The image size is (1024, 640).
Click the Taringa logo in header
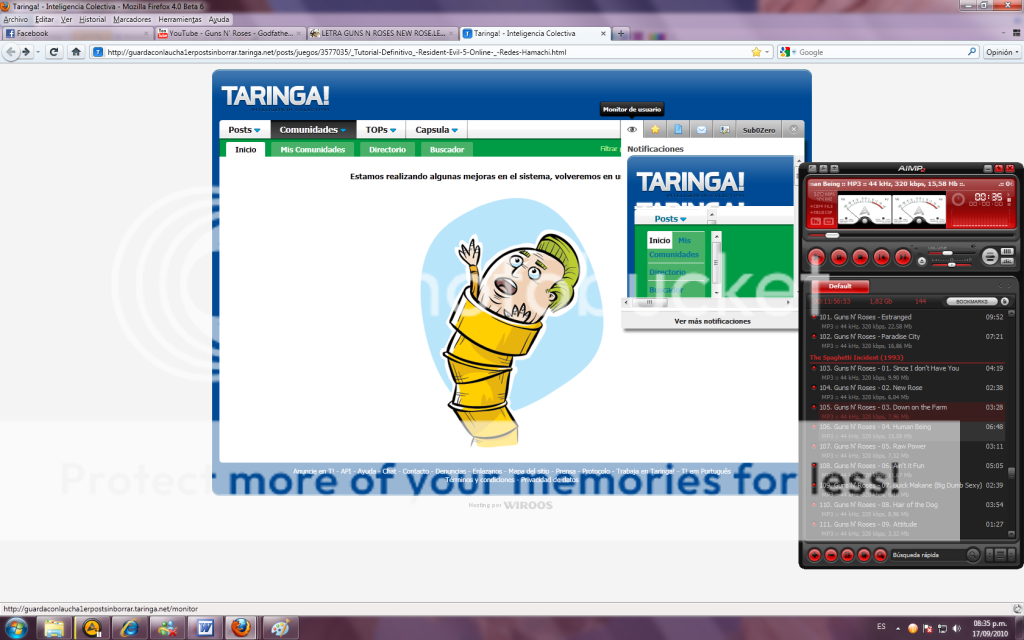(275, 97)
